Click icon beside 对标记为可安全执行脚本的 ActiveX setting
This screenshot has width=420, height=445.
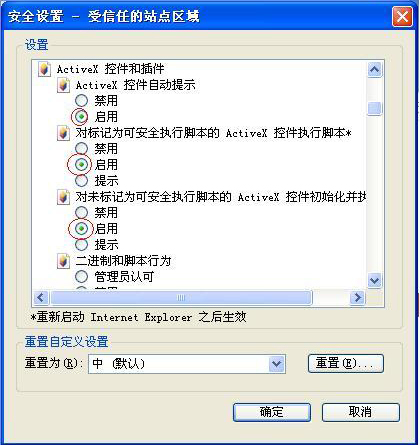63,133
